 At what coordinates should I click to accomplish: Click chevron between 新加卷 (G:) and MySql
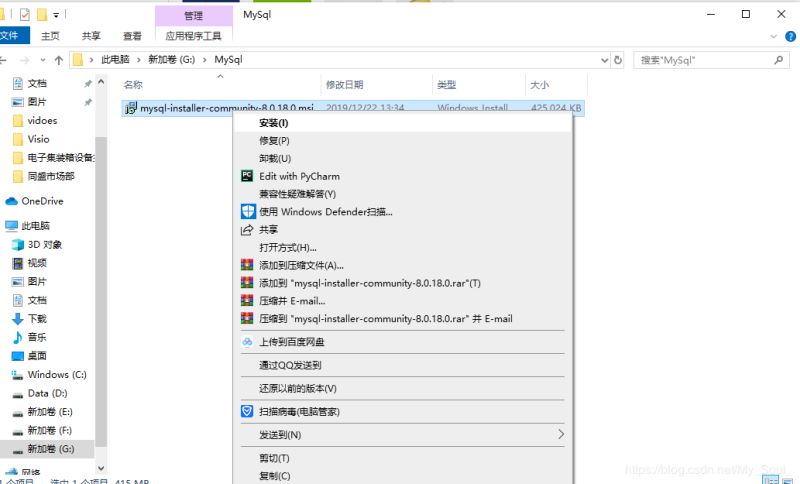(205, 60)
